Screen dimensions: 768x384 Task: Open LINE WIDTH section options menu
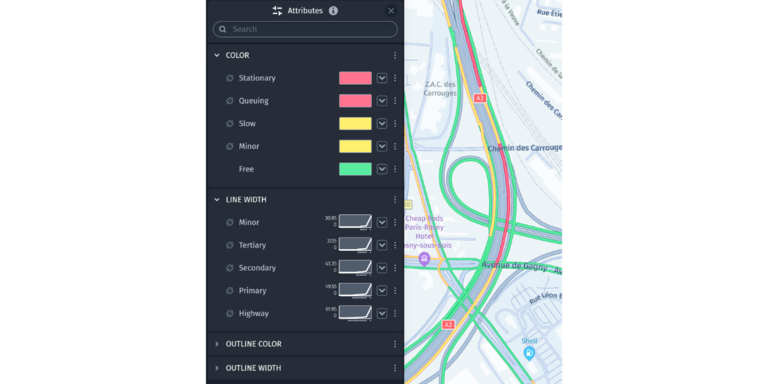tap(395, 200)
